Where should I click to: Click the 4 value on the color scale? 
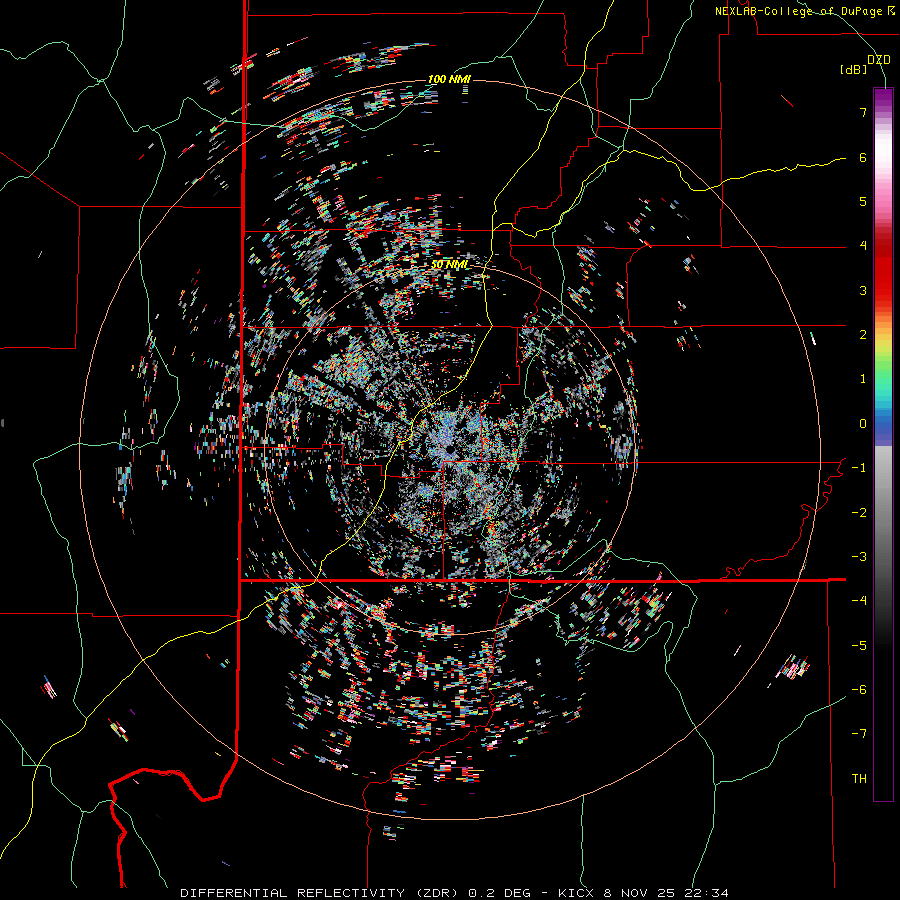click(x=863, y=246)
